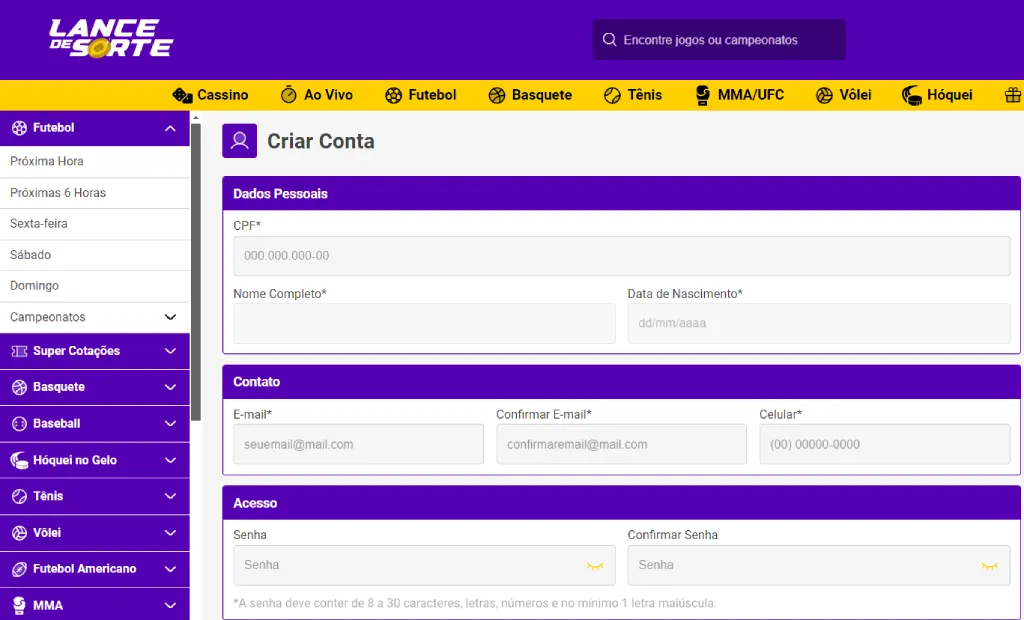Click the Ao Vivo icon
This screenshot has width=1024, height=620.
coord(291,95)
